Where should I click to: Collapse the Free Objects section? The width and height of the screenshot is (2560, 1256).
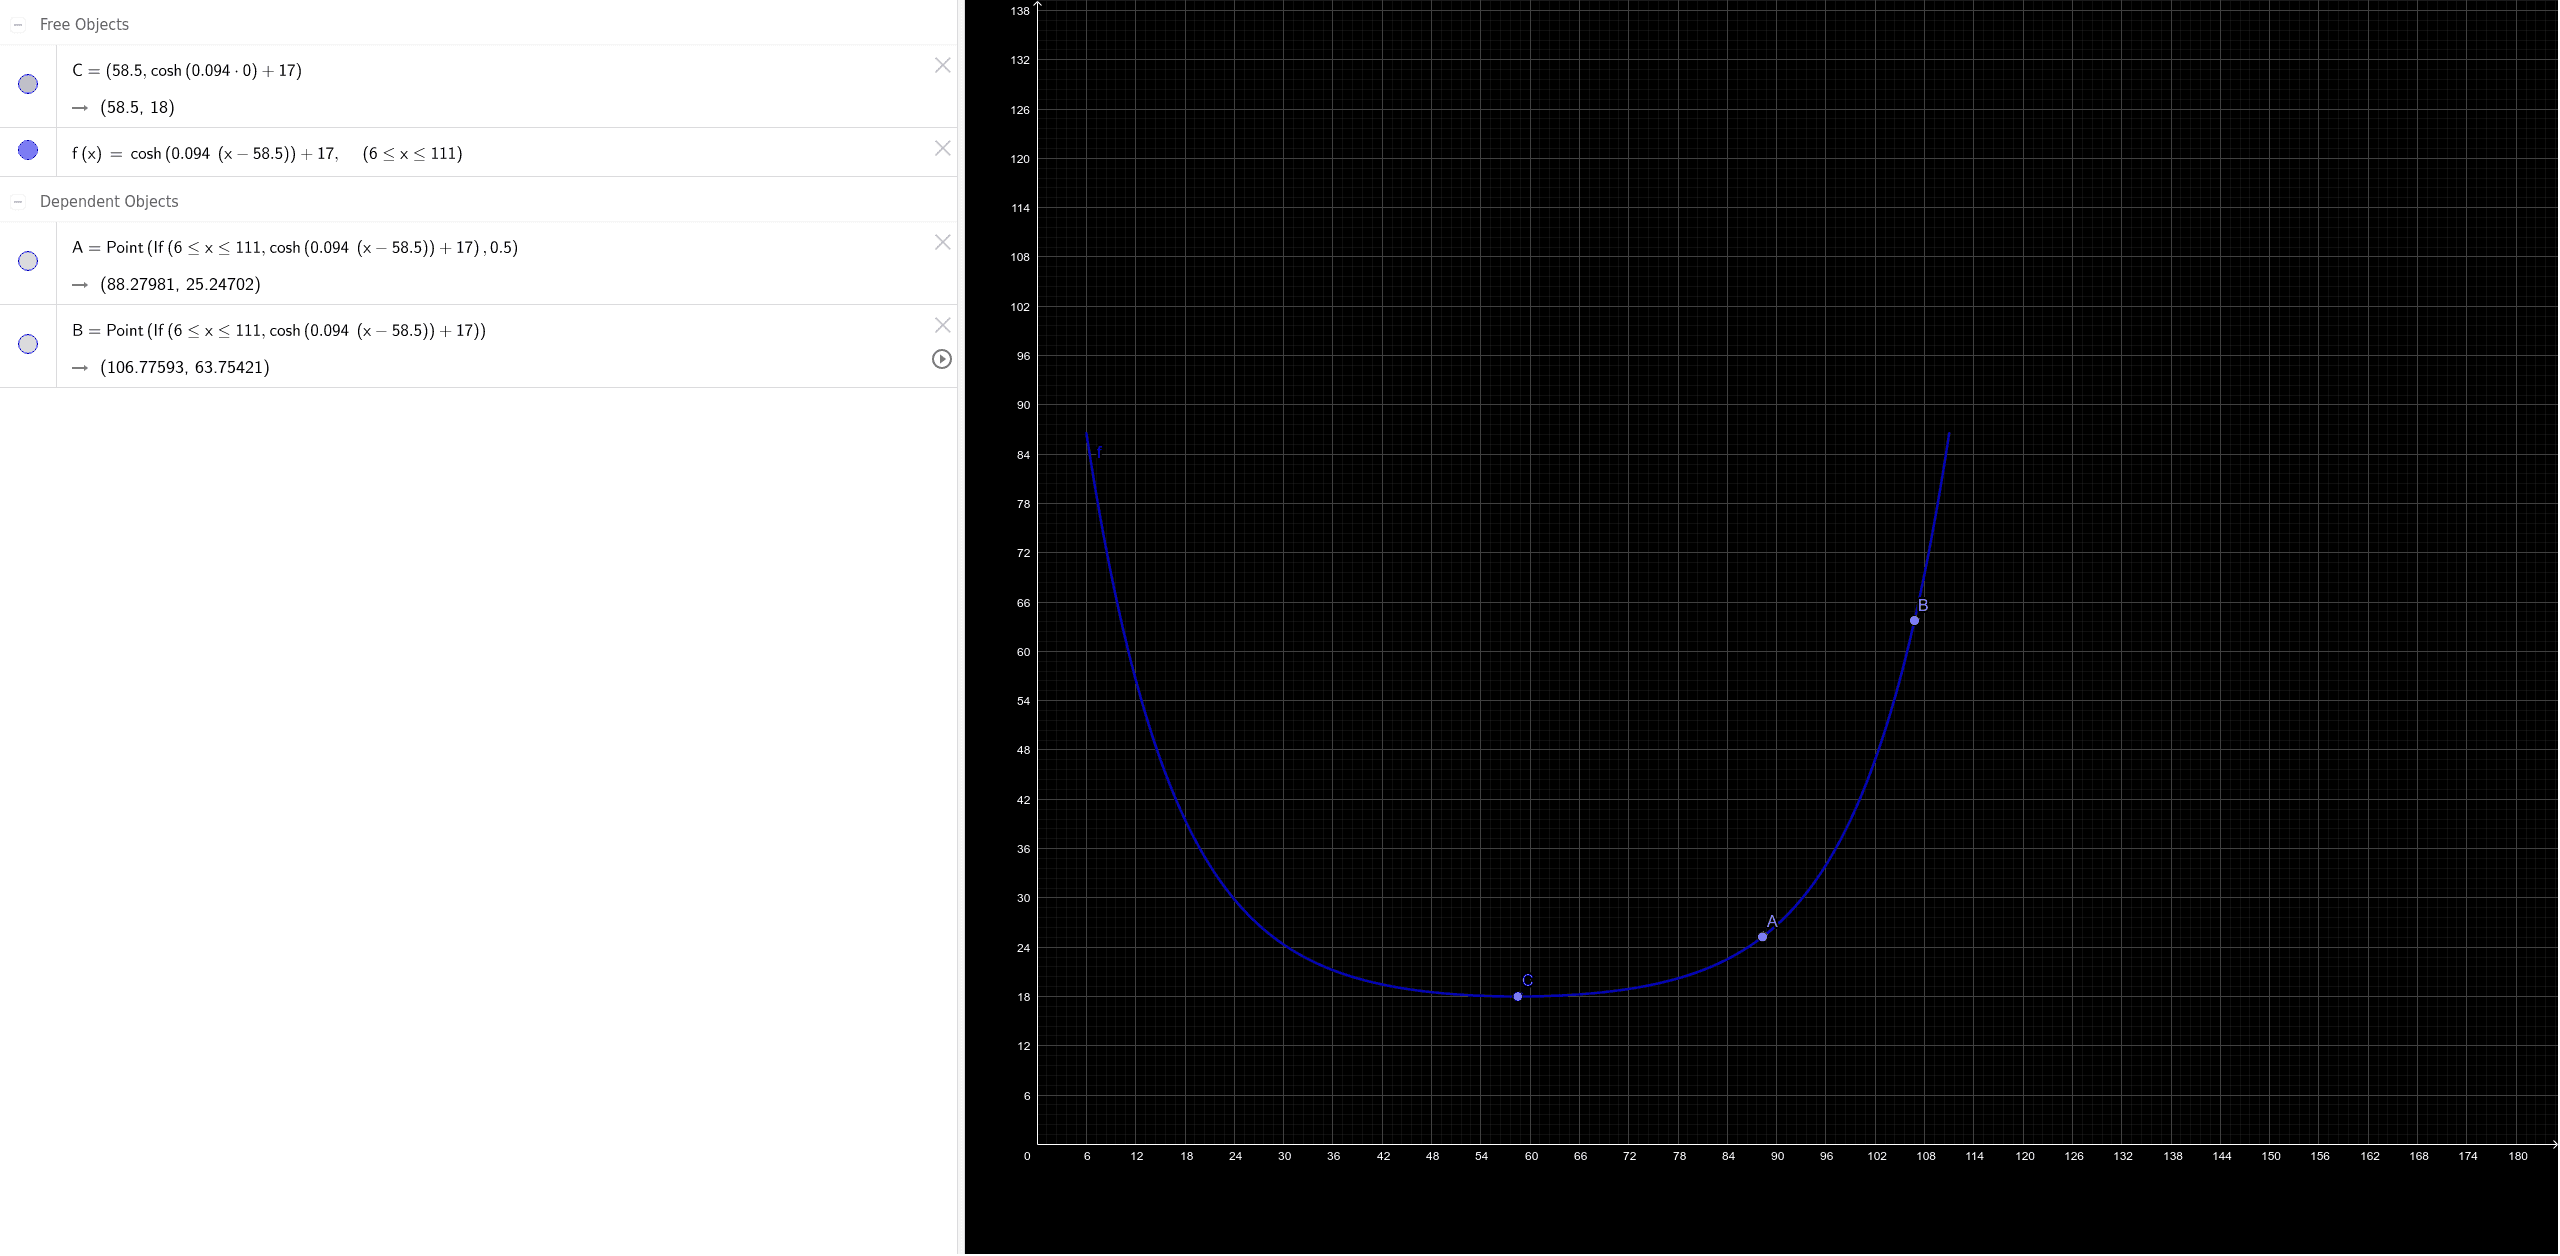[18, 24]
